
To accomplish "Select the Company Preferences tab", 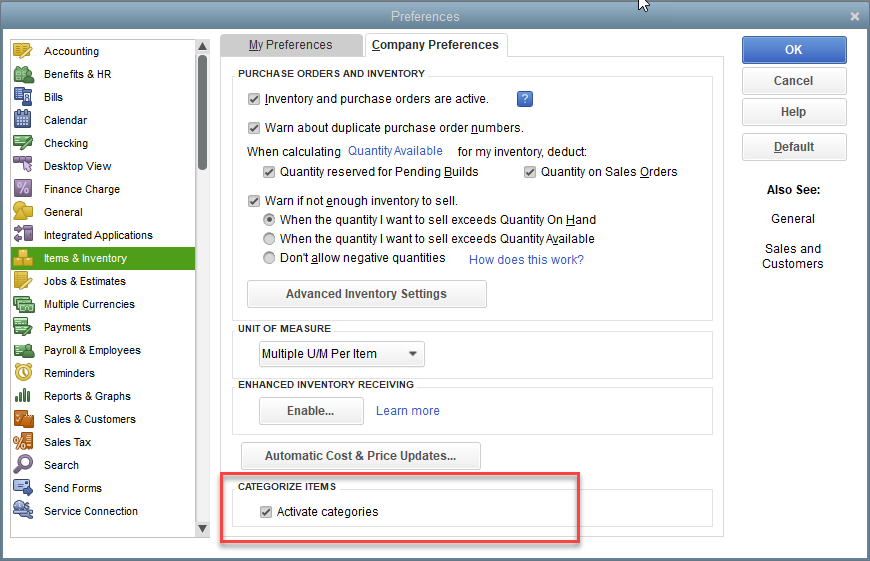I will coord(435,45).
